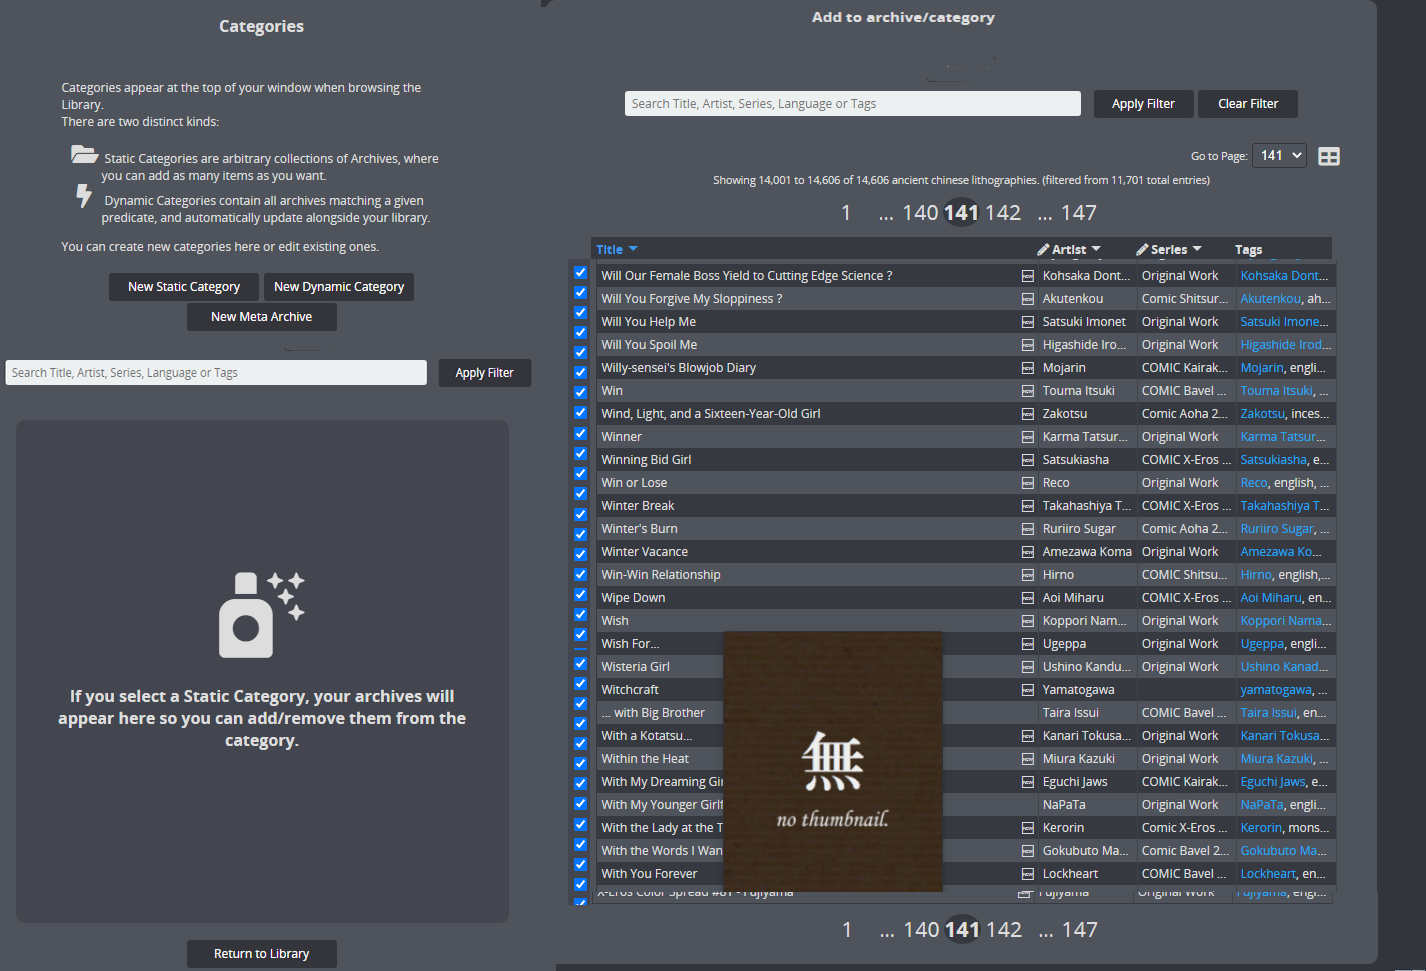Click the NEW icon on the Winner row
Viewport: 1426px width, 971px height.
(x=1028, y=436)
